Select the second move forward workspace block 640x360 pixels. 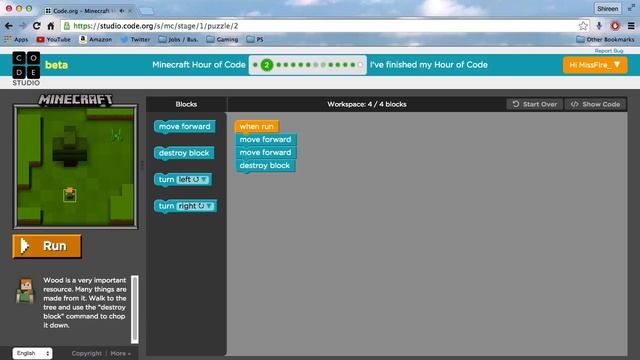coord(265,153)
